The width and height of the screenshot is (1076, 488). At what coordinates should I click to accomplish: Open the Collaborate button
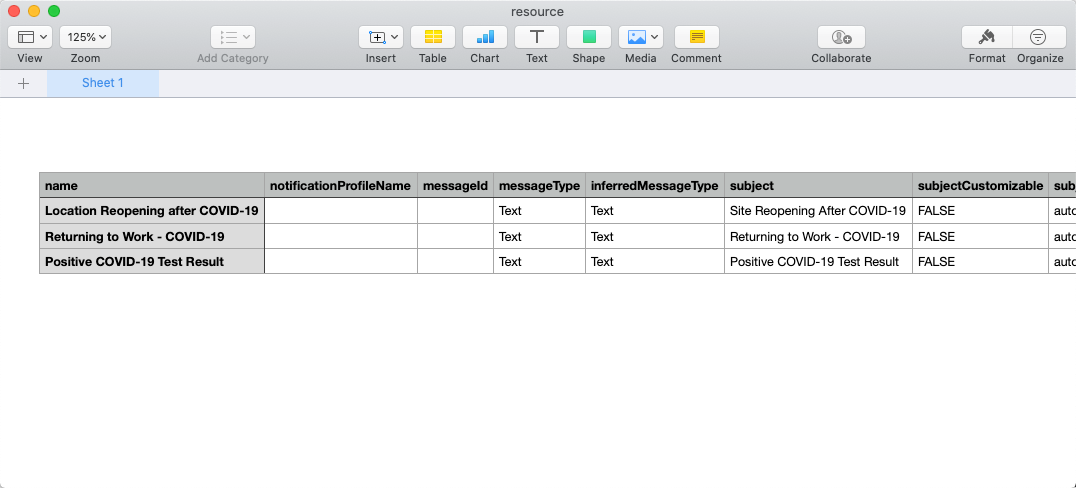pos(841,37)
